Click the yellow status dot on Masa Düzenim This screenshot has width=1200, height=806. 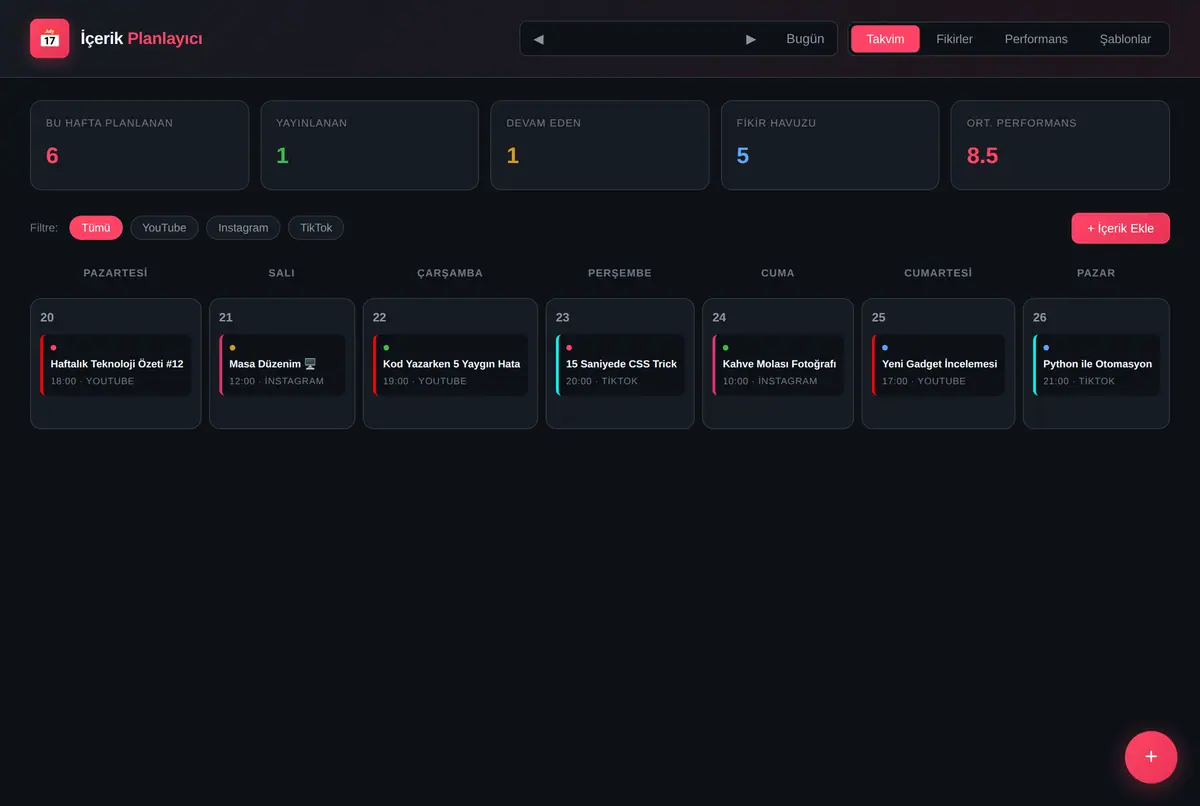pos(233,347)
